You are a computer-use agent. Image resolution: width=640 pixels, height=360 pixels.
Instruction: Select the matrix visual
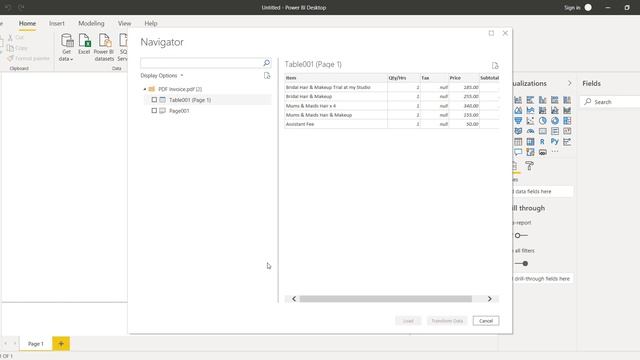(x=530, y=142)
